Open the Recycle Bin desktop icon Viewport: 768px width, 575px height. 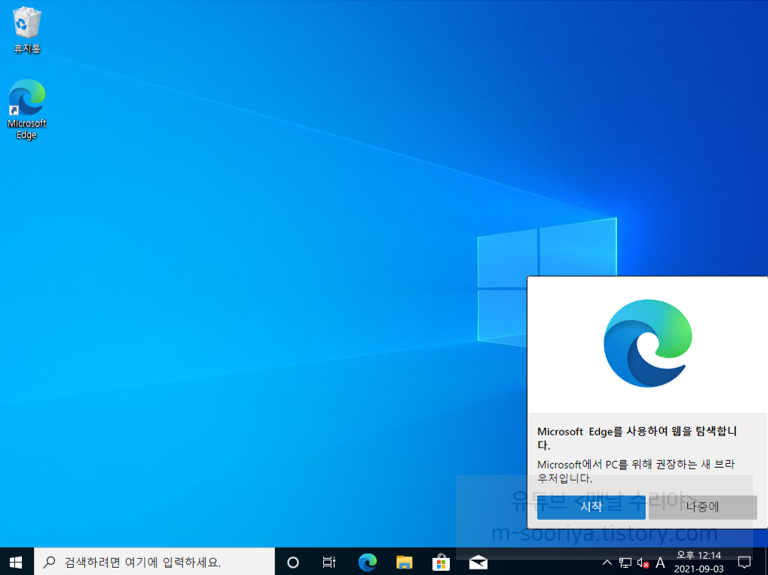[27, 29]
